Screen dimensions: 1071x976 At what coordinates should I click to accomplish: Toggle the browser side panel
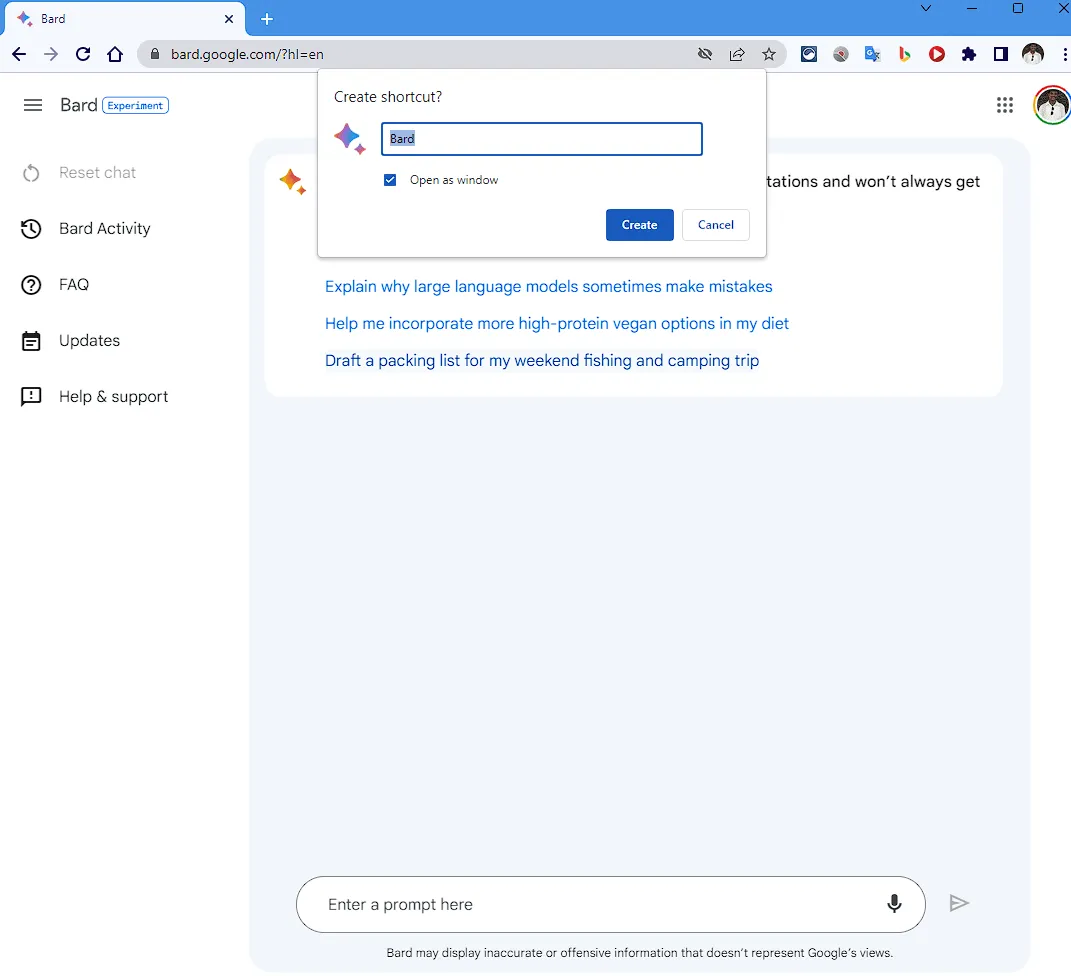tap(1000, 54)
